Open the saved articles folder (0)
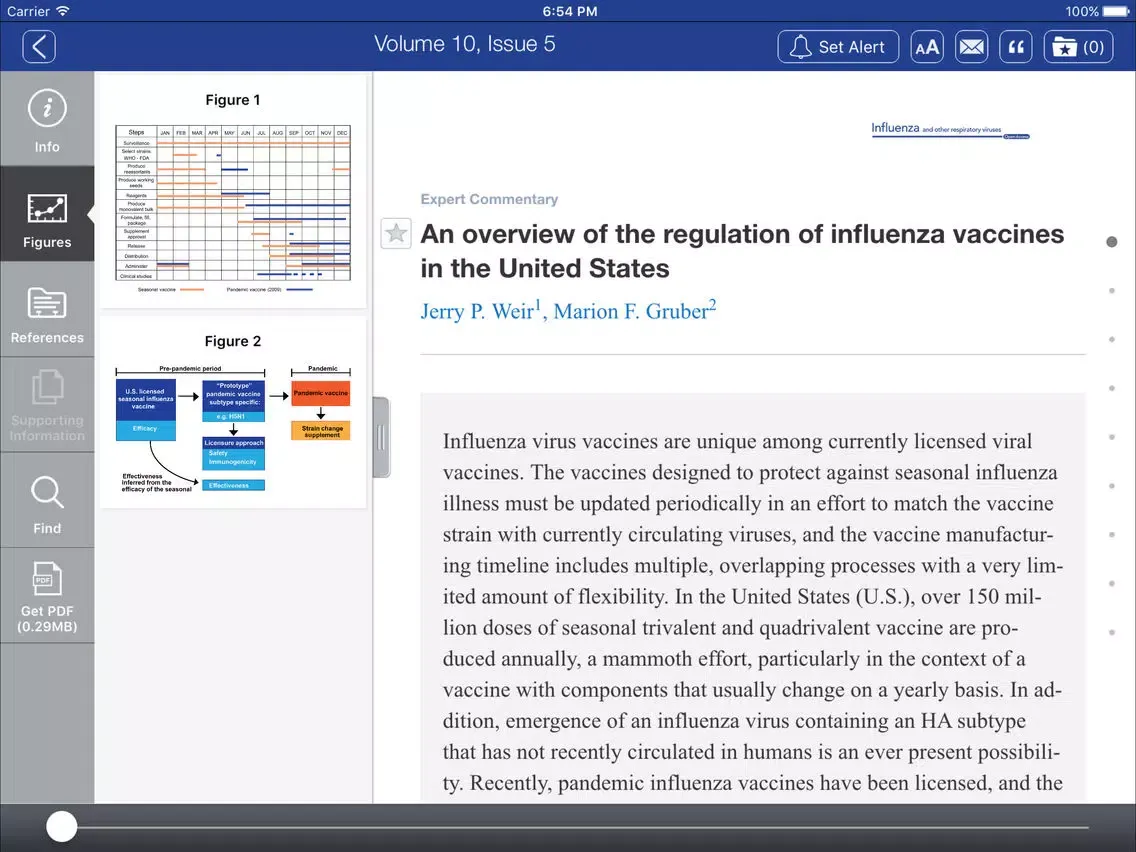Image resolution: width=1136 pixels, height=852 pixels. (x=1078, y=47)
